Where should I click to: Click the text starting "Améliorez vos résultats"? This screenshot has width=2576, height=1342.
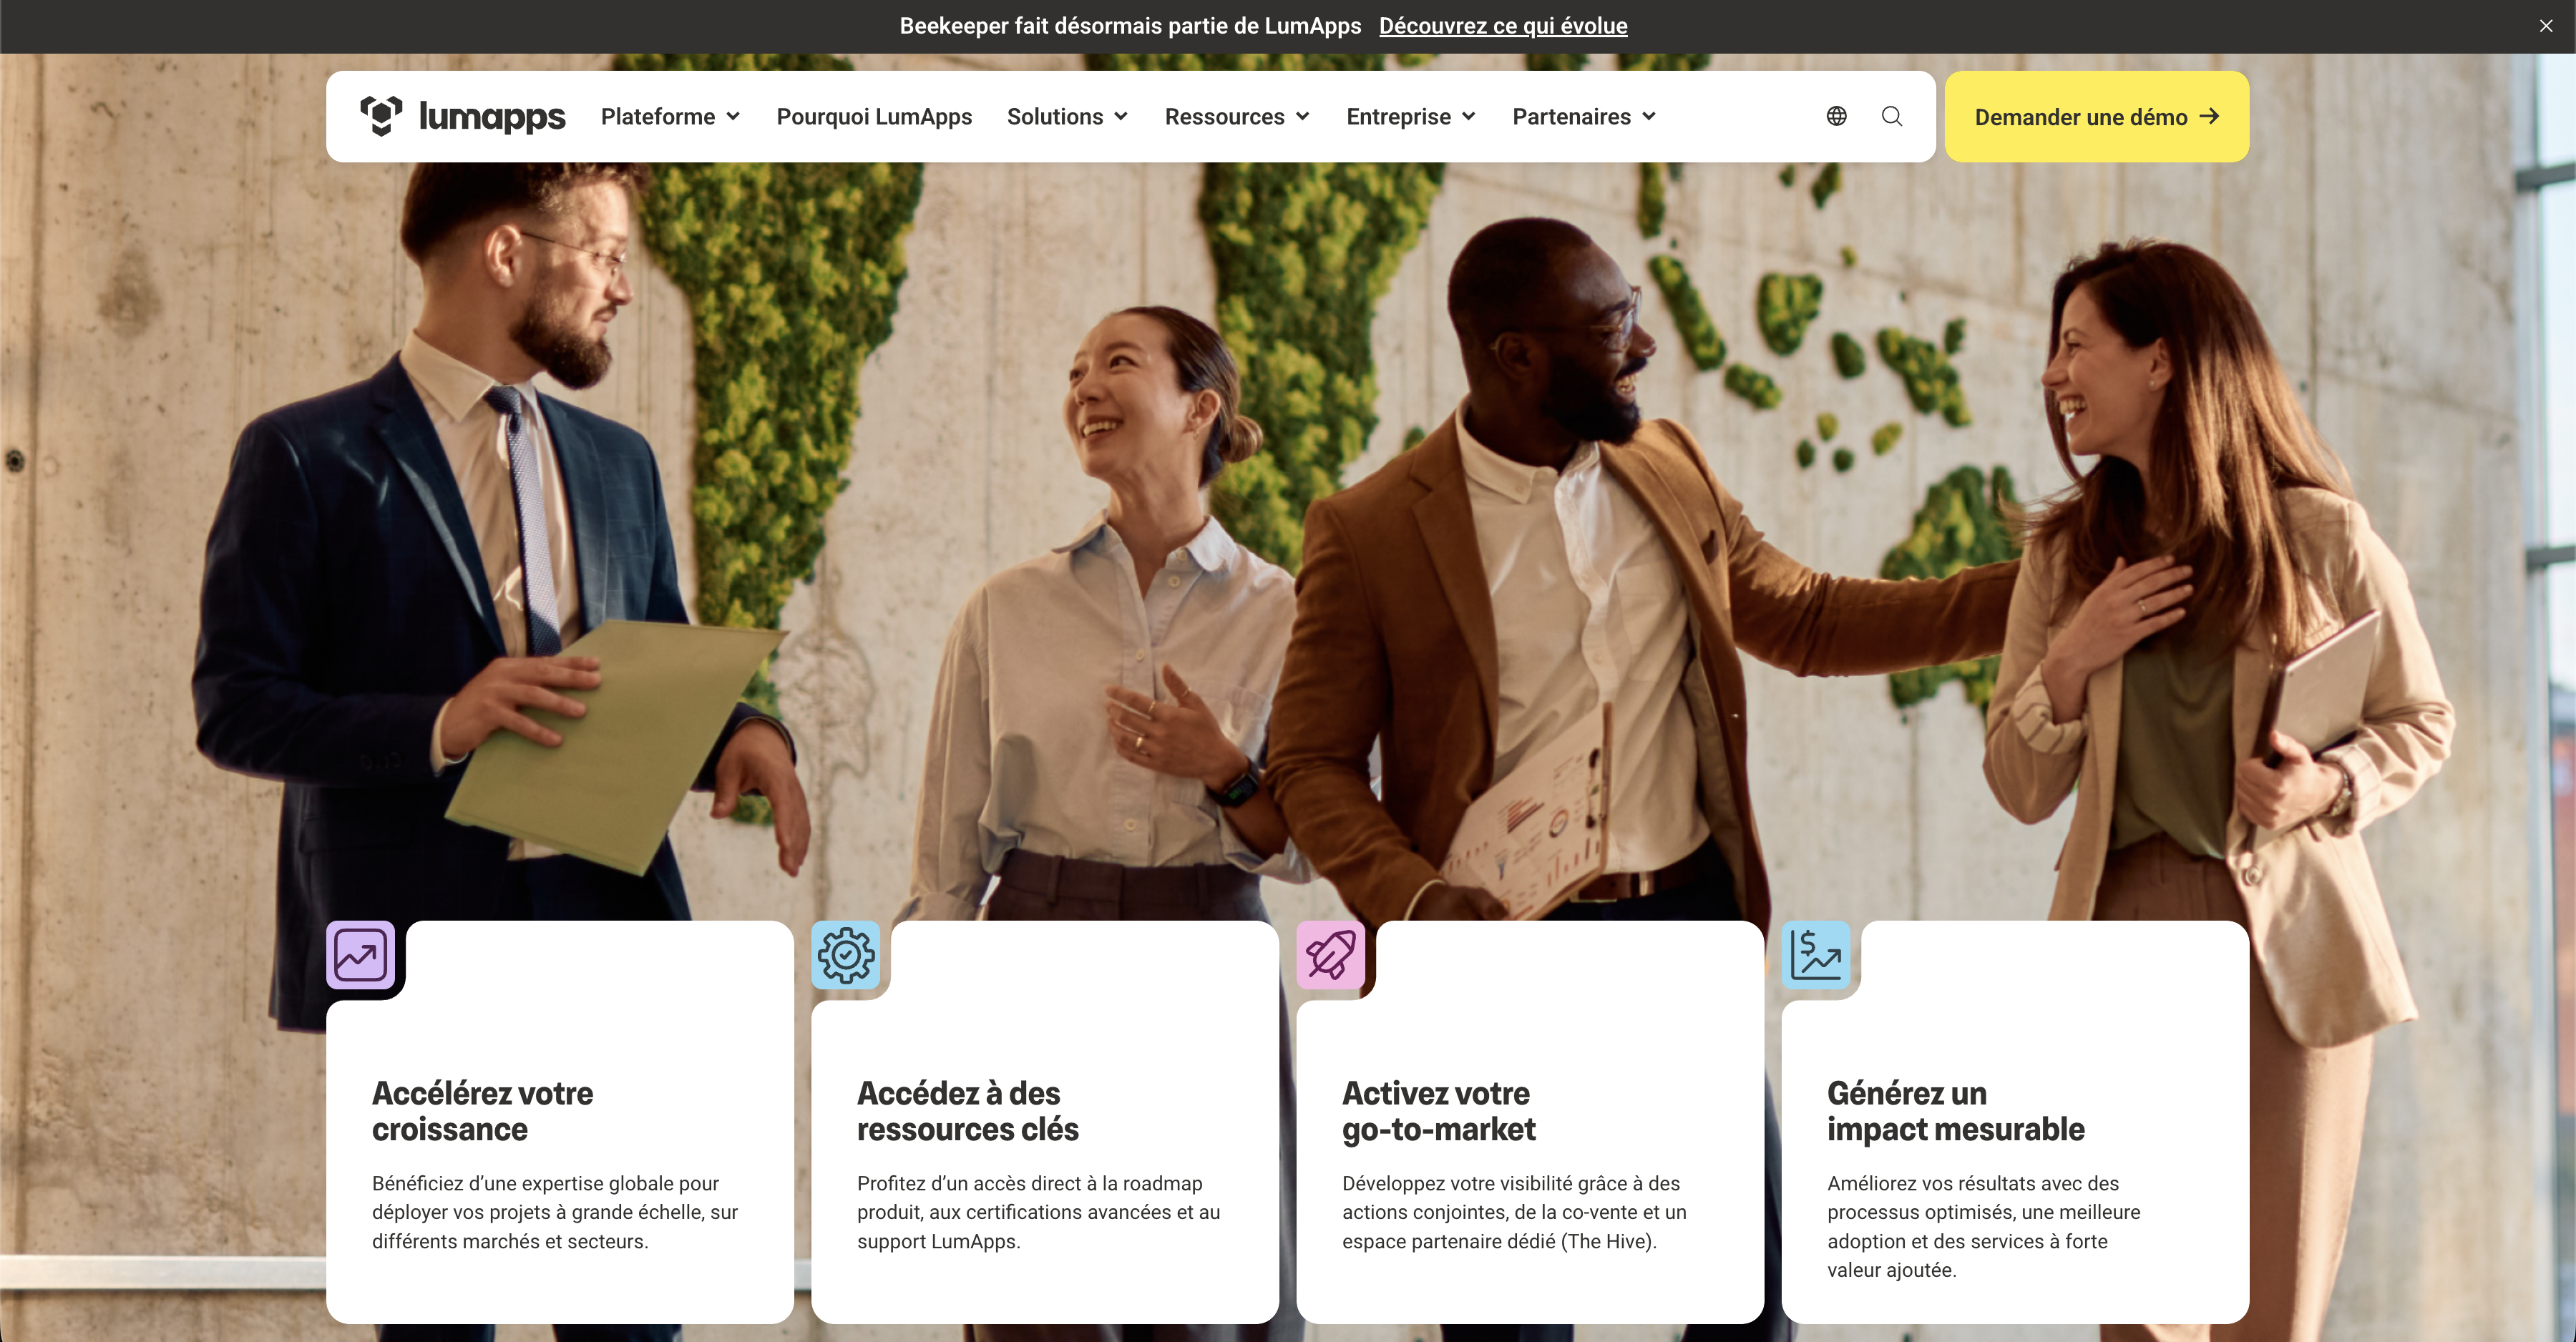(1984, 1226)
